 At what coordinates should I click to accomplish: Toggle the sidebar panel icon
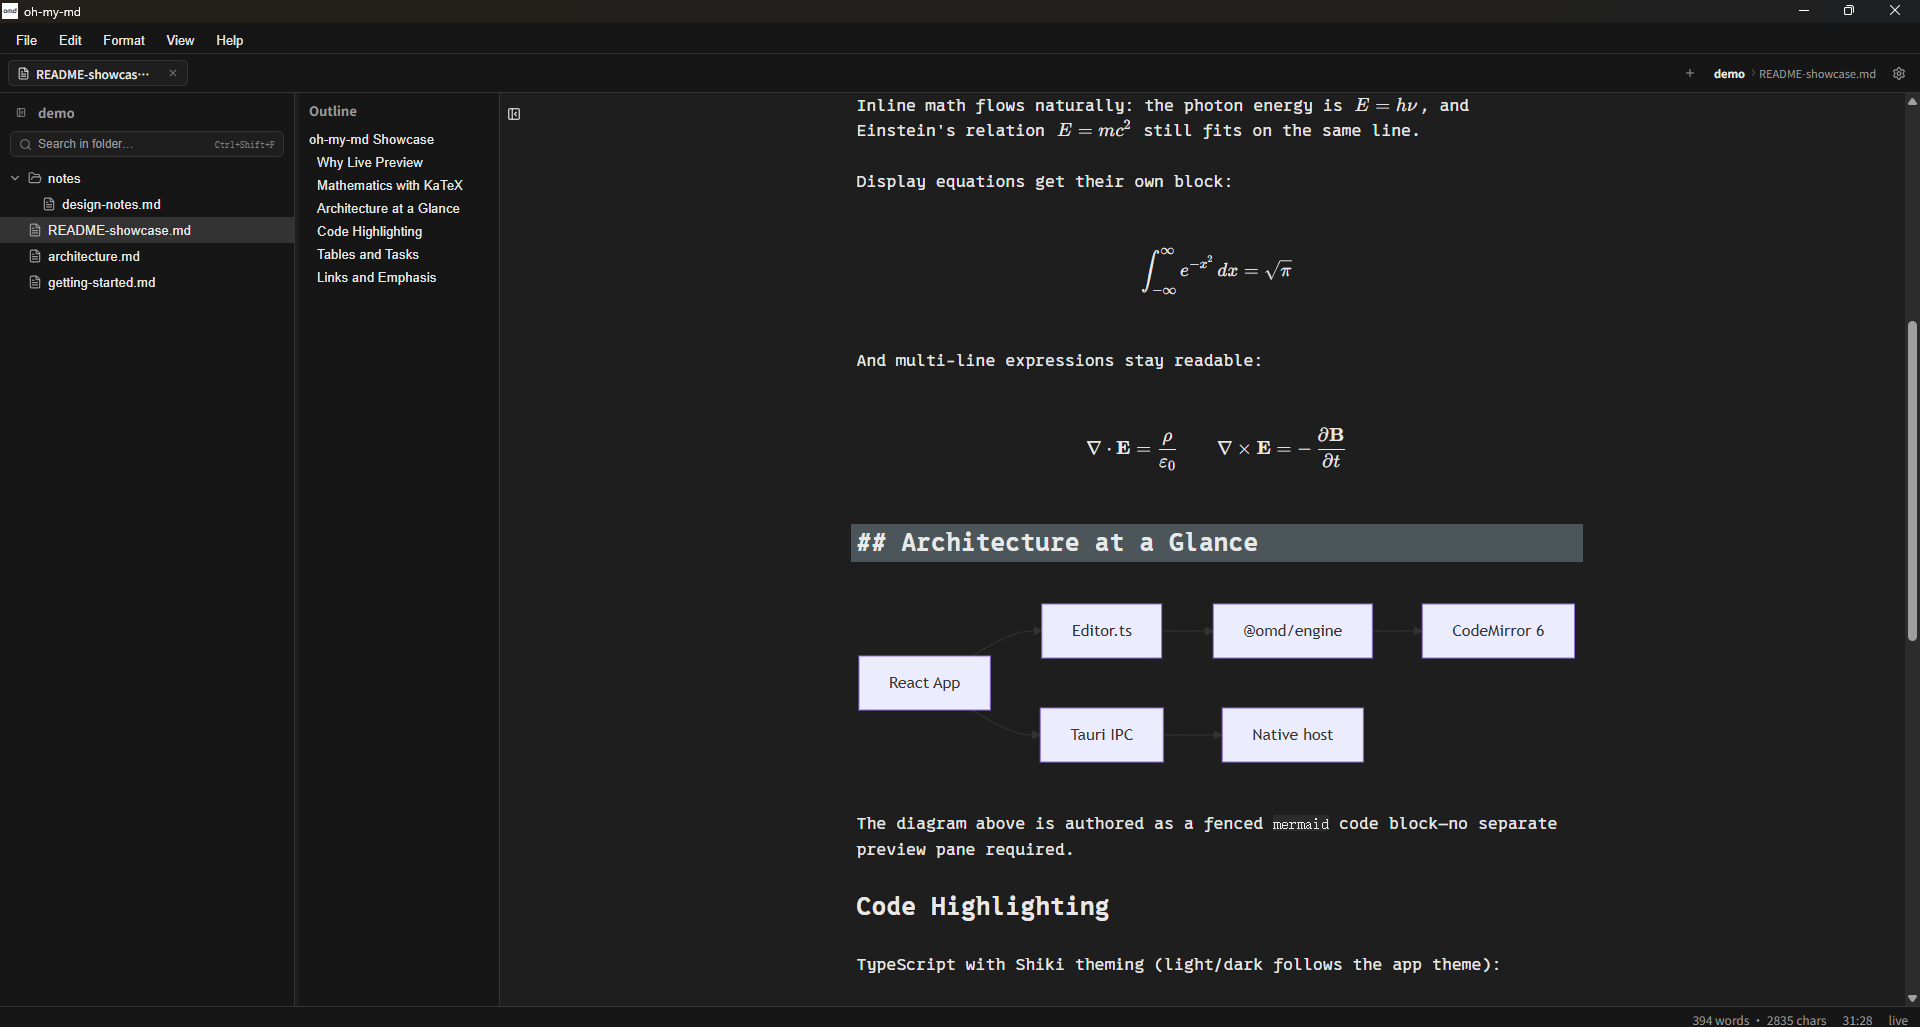[514, 114]
